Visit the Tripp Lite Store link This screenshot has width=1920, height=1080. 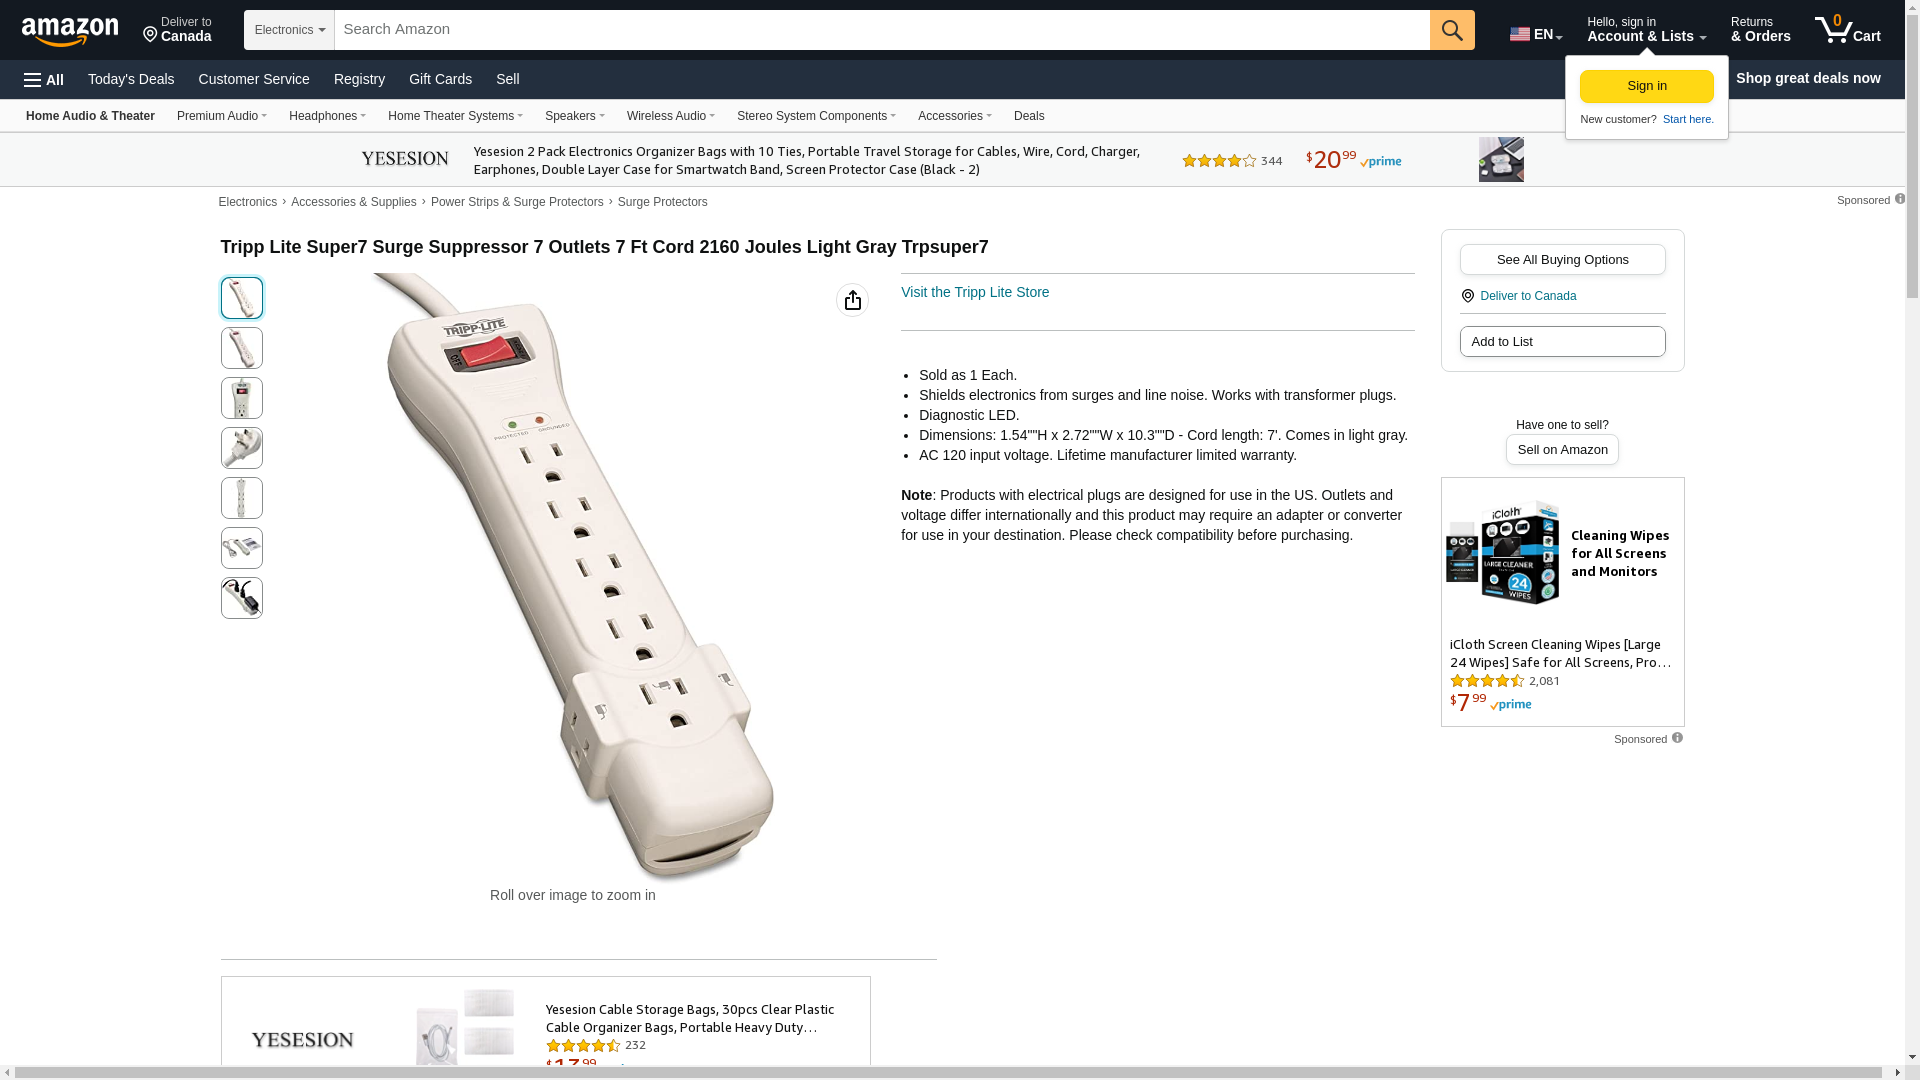point(975,292)
